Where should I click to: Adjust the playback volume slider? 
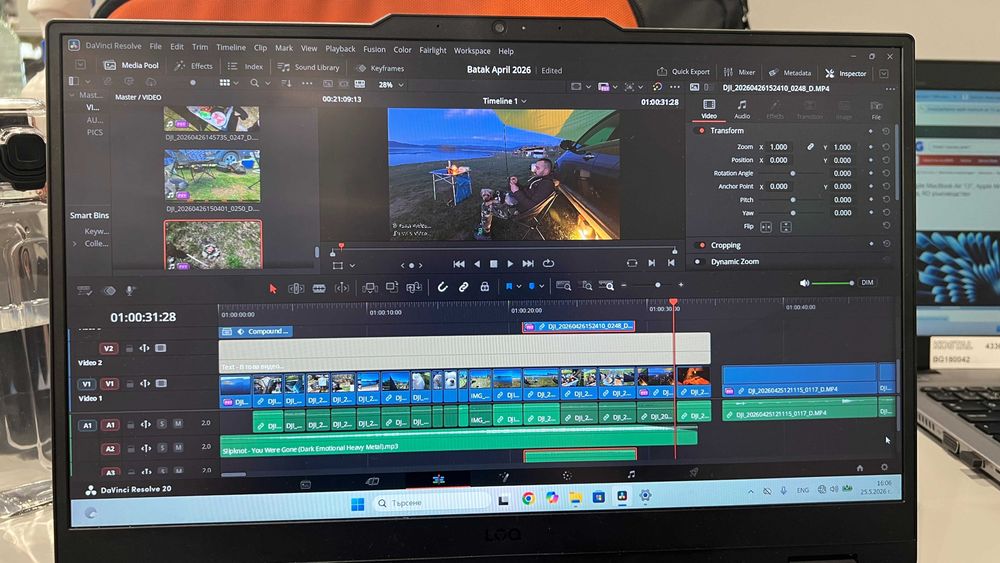point(833,283)
